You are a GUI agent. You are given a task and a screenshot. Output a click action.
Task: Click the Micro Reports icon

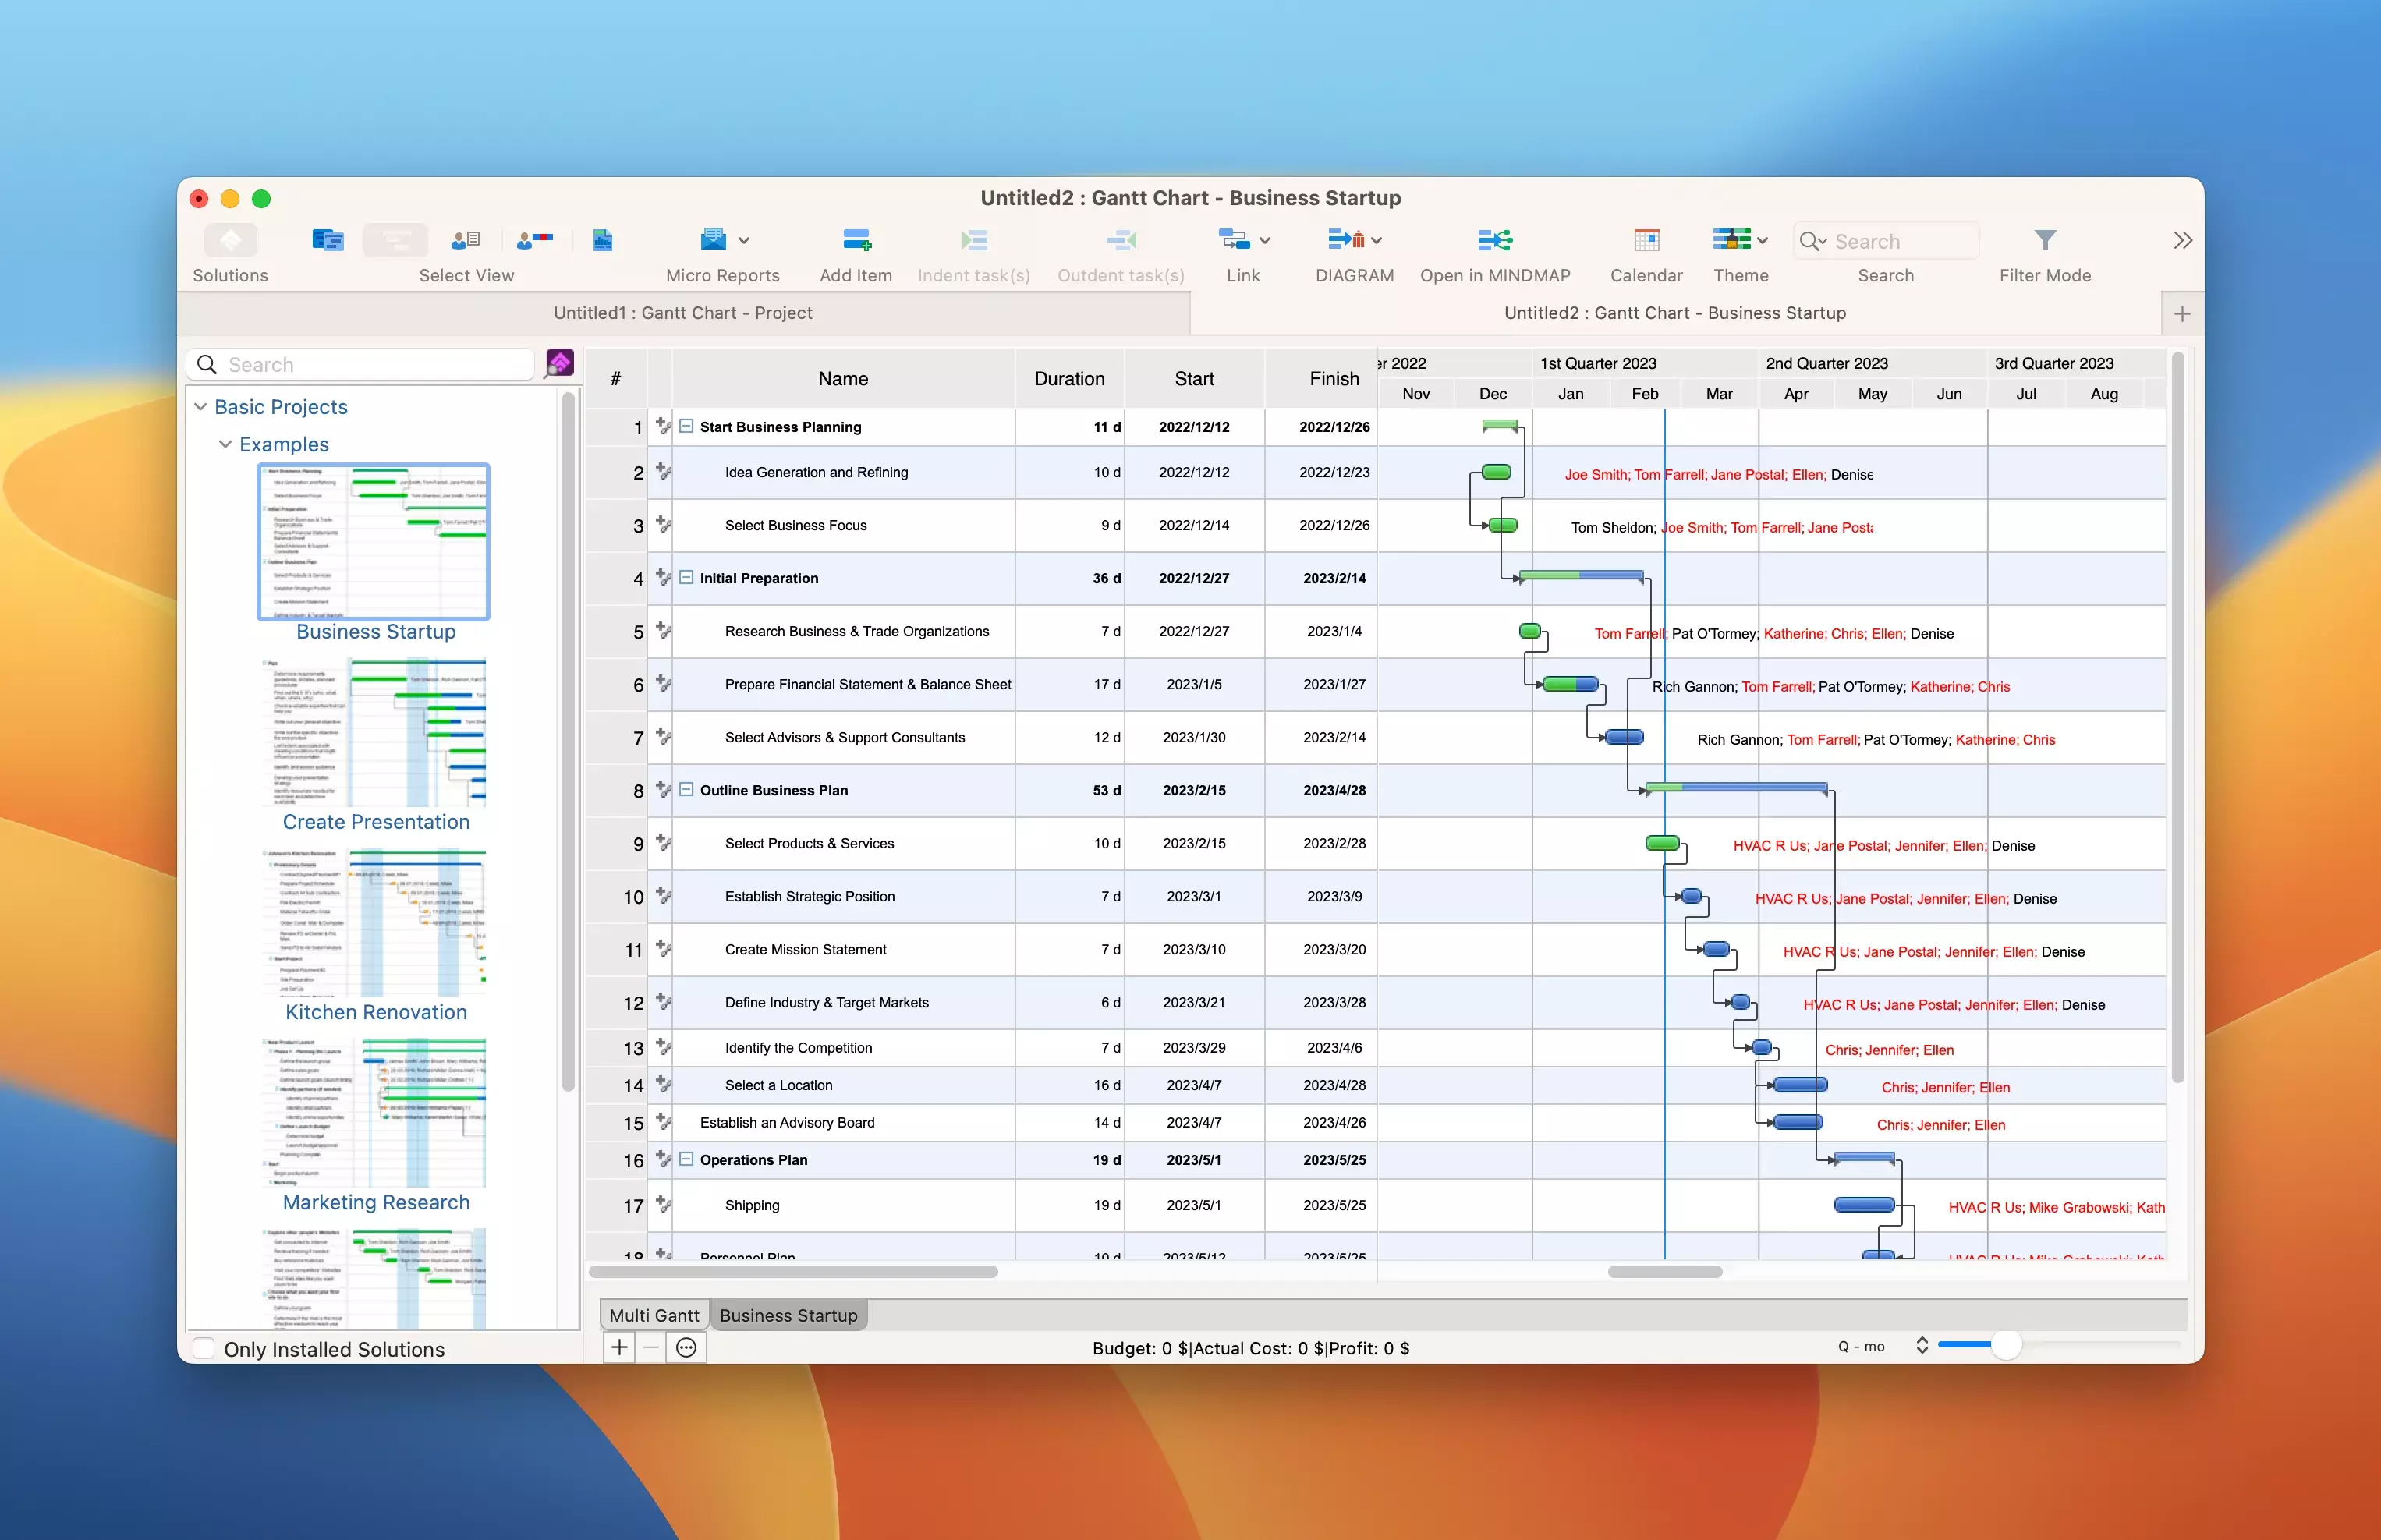coord(713,241)
